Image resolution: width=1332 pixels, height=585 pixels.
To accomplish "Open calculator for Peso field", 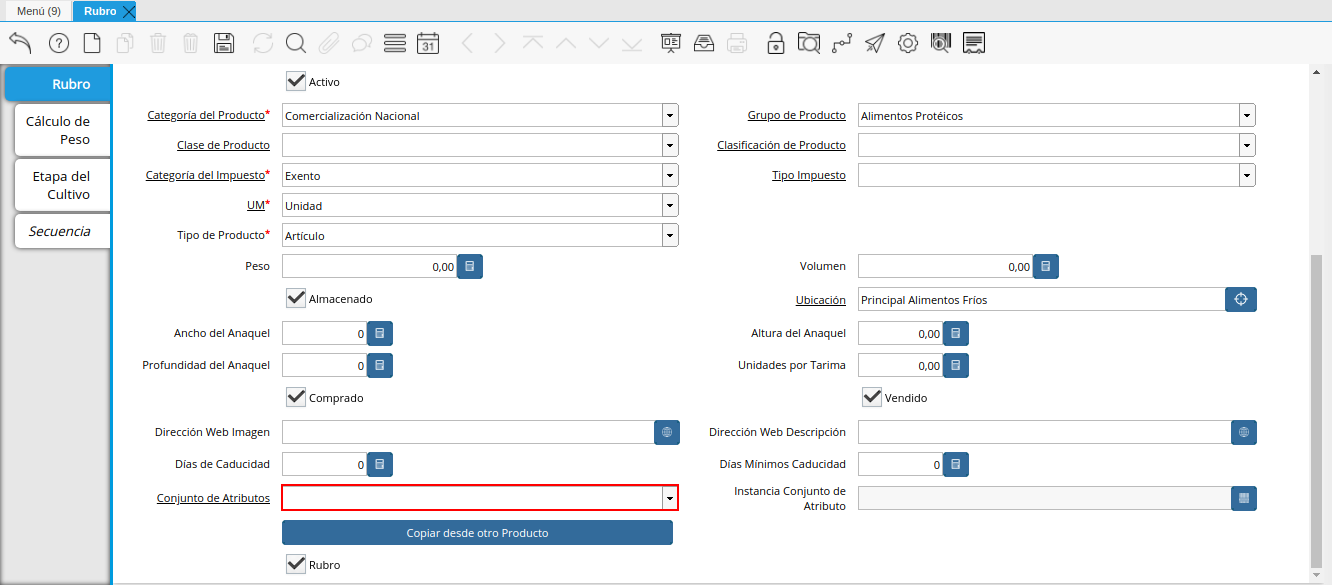I will 470,266.
